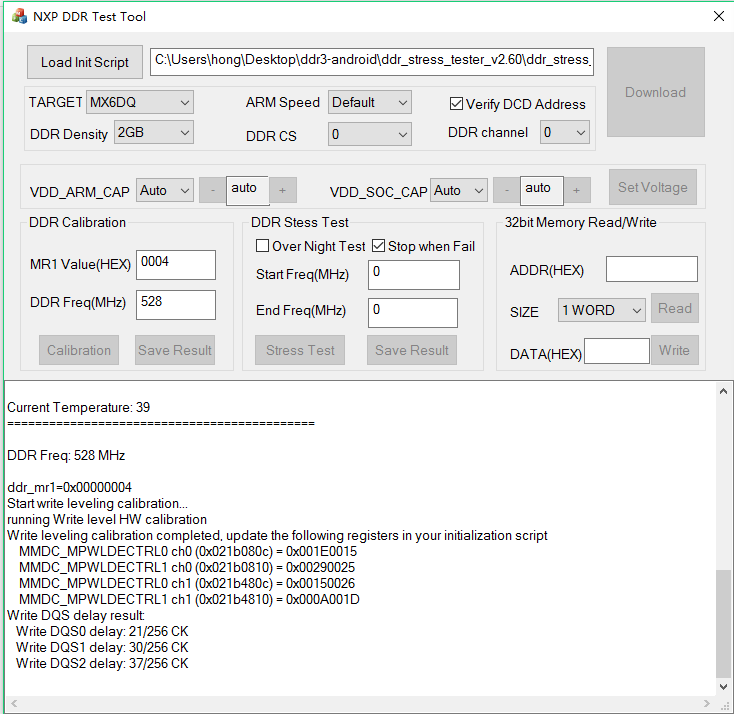734x714 pixels.
Task: Click the Calibration button
Action: point(79,350)
